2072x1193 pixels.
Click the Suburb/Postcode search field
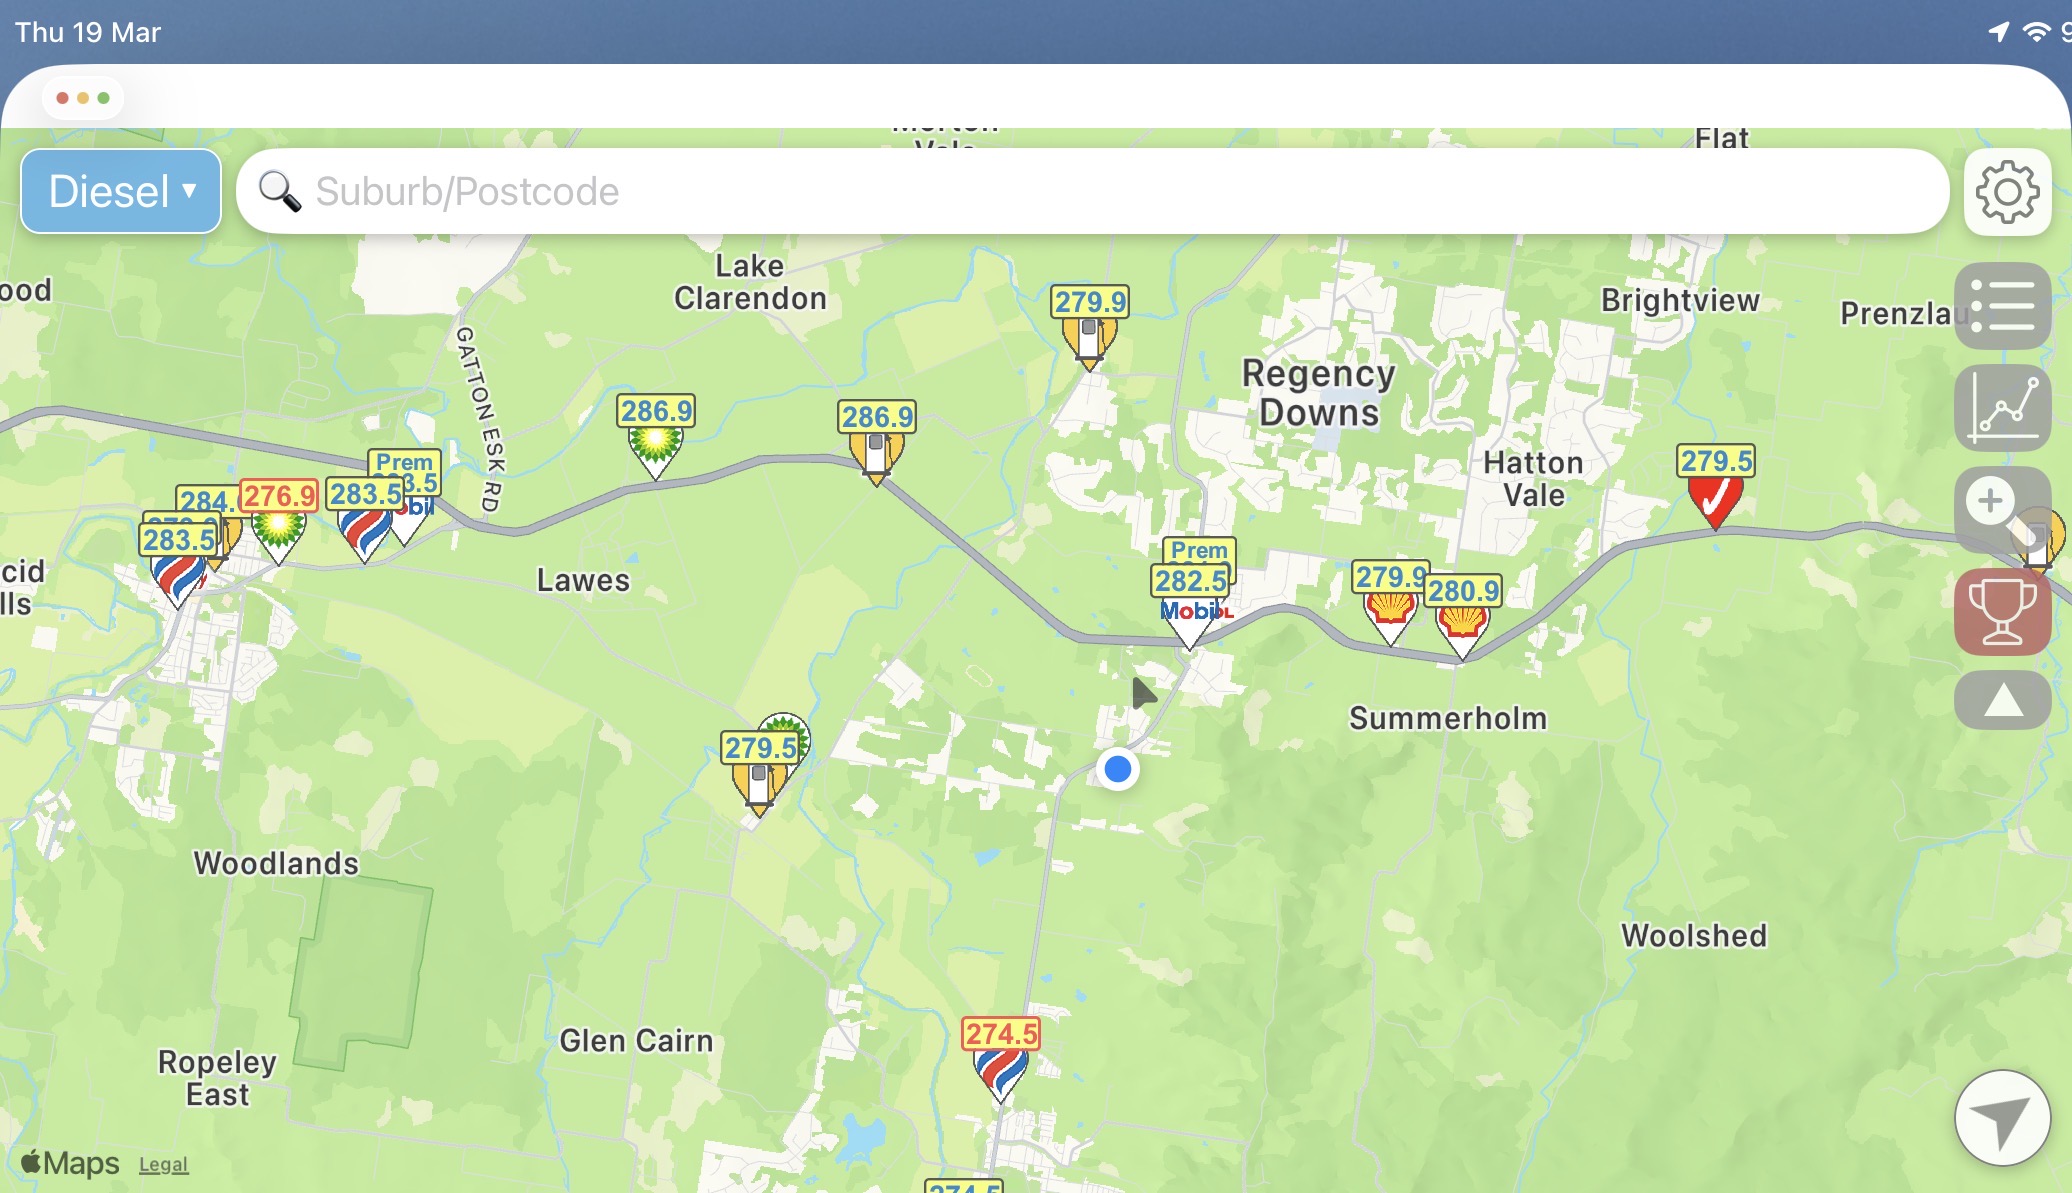pyautogui.click(x=1092, y=191)
